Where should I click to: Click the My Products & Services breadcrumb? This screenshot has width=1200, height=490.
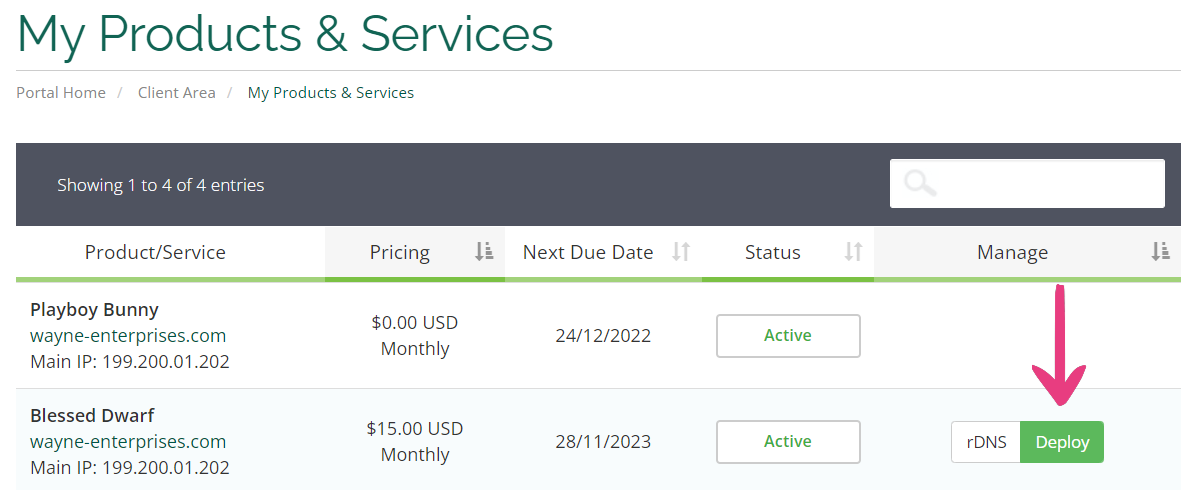[331, 92]
